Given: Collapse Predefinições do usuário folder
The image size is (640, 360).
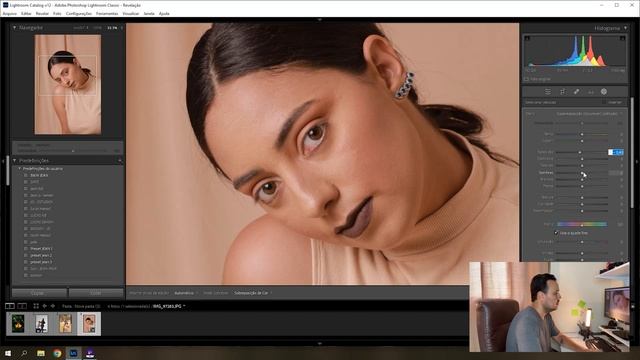Looking at the screenshot, I should pos(19,169).
